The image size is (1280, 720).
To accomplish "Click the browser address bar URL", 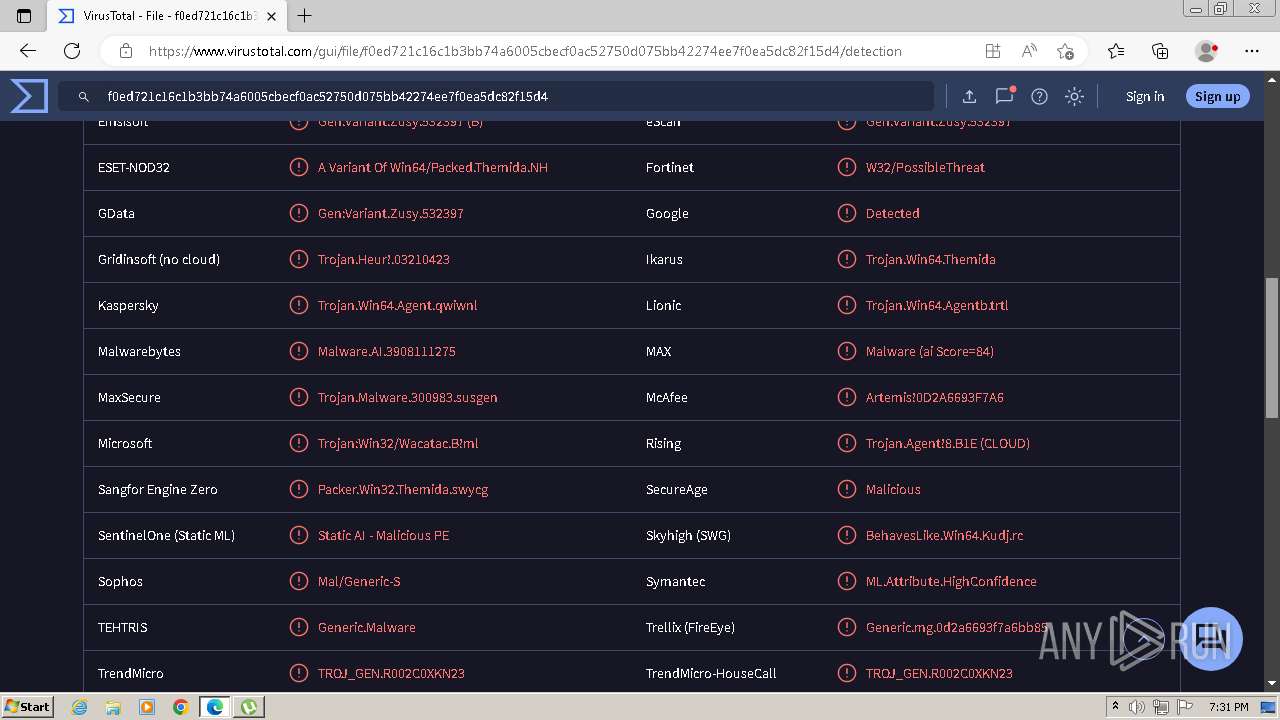I will point(525,51).
